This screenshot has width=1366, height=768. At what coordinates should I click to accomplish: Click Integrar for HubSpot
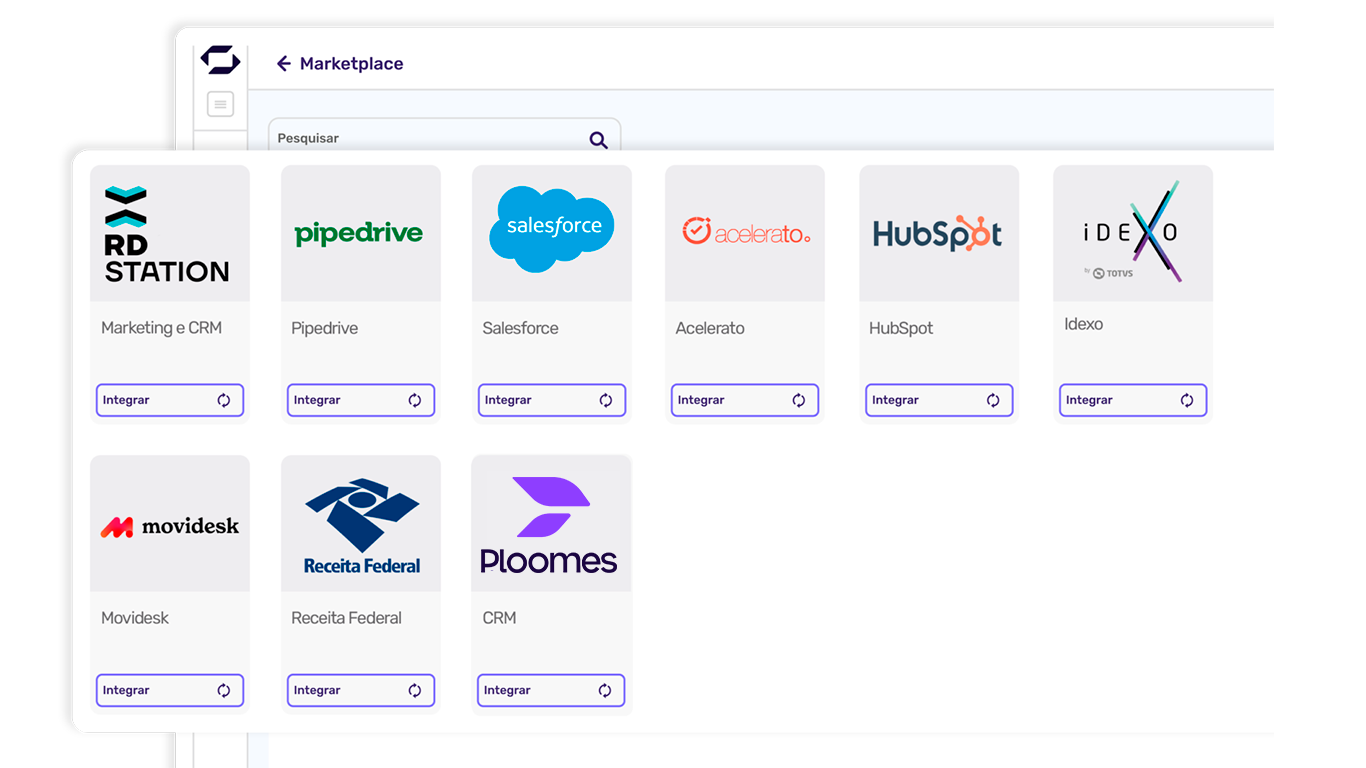point(939,400)
